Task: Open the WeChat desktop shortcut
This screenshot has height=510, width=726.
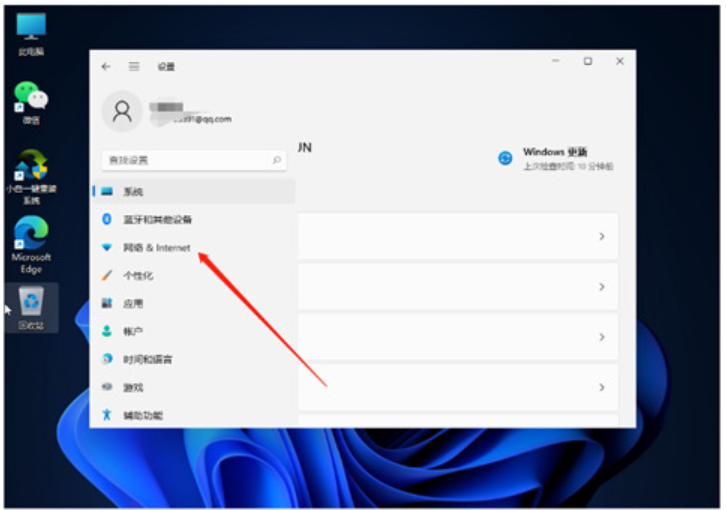Action: (x=31, y=103)
